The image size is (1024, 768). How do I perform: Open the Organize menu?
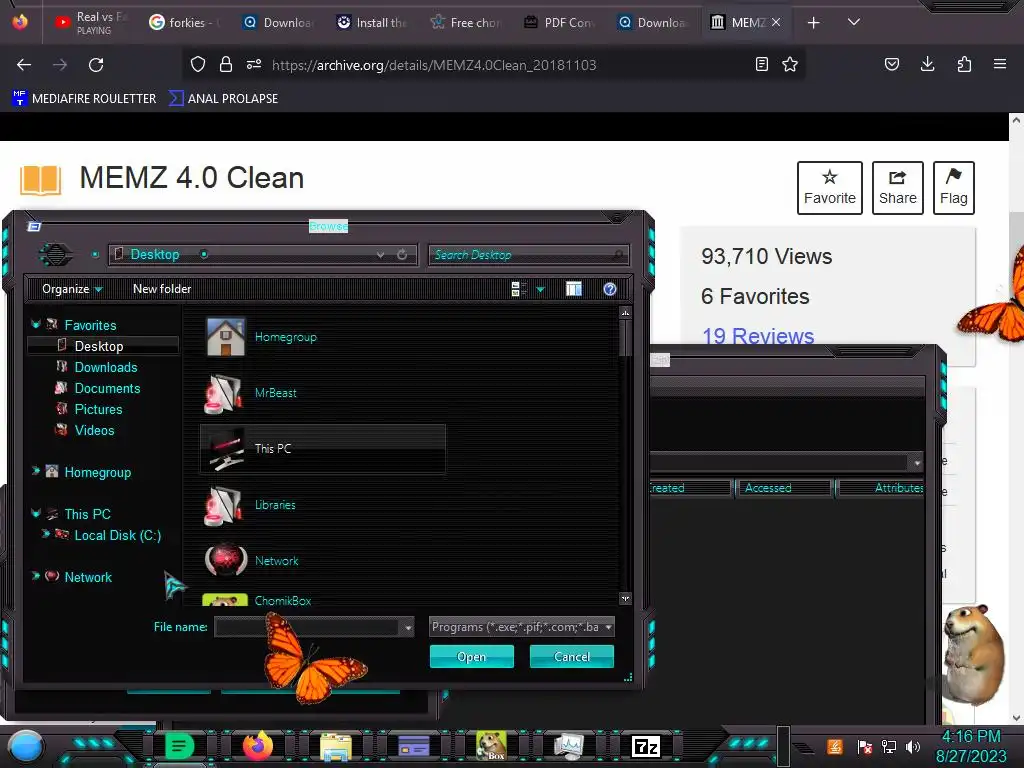72,289
